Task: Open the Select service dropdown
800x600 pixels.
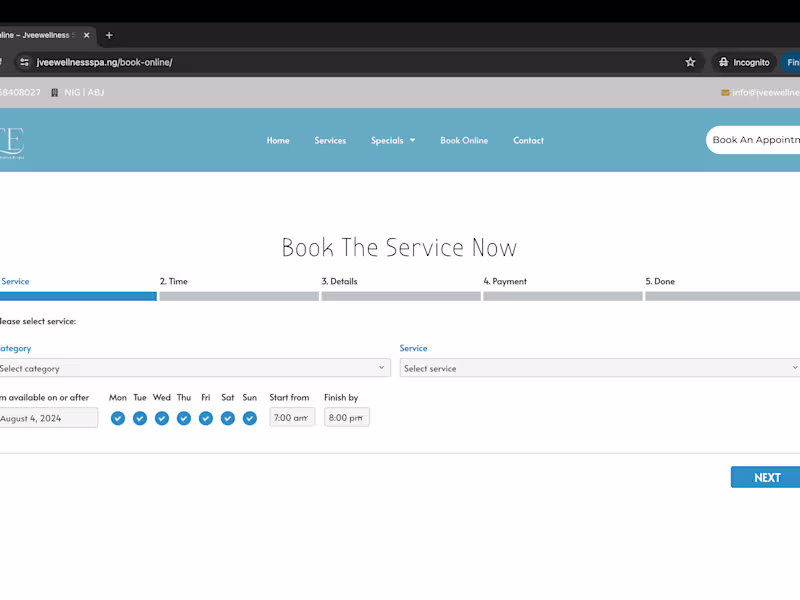Action: point(600,368)
